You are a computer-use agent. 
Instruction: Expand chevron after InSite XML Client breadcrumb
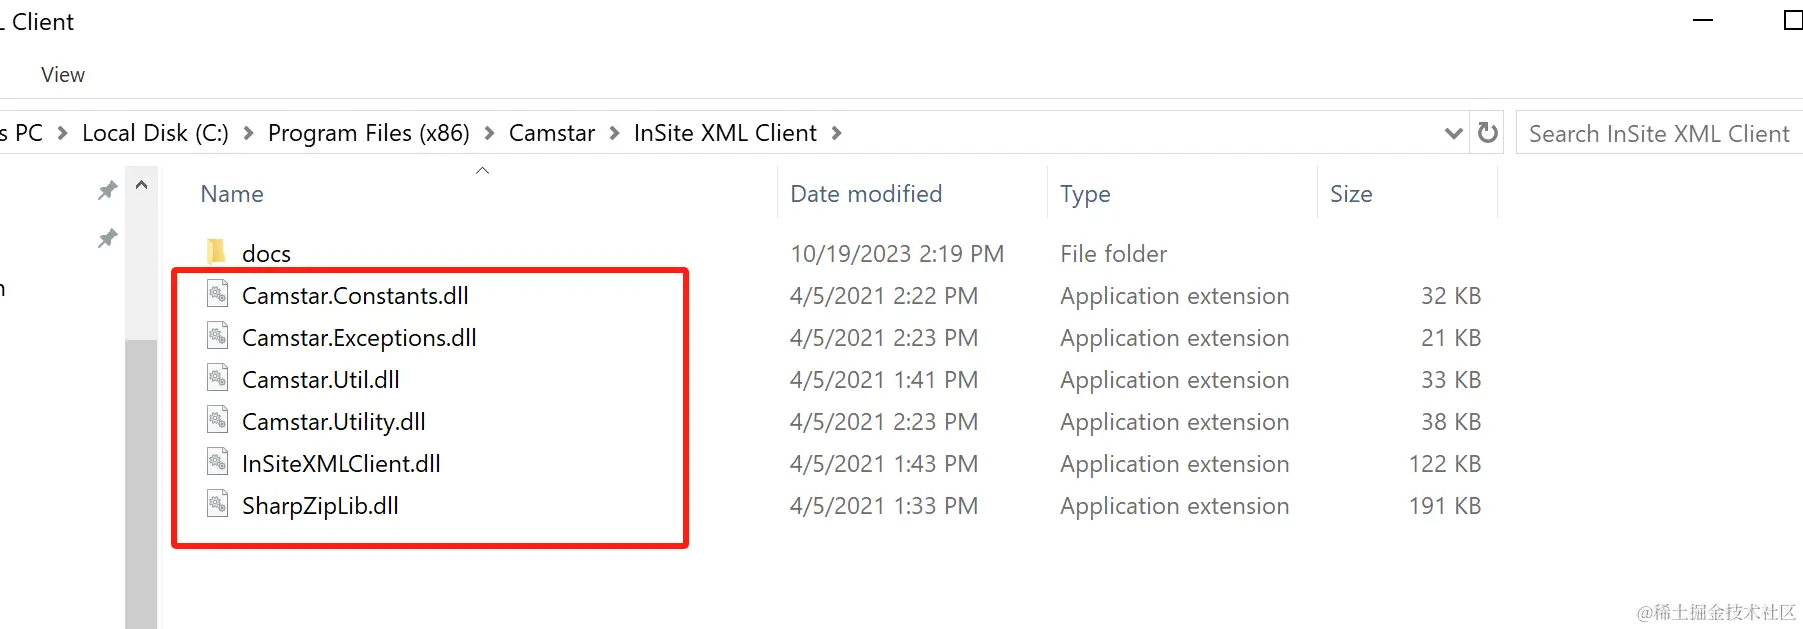pos(836,133)
